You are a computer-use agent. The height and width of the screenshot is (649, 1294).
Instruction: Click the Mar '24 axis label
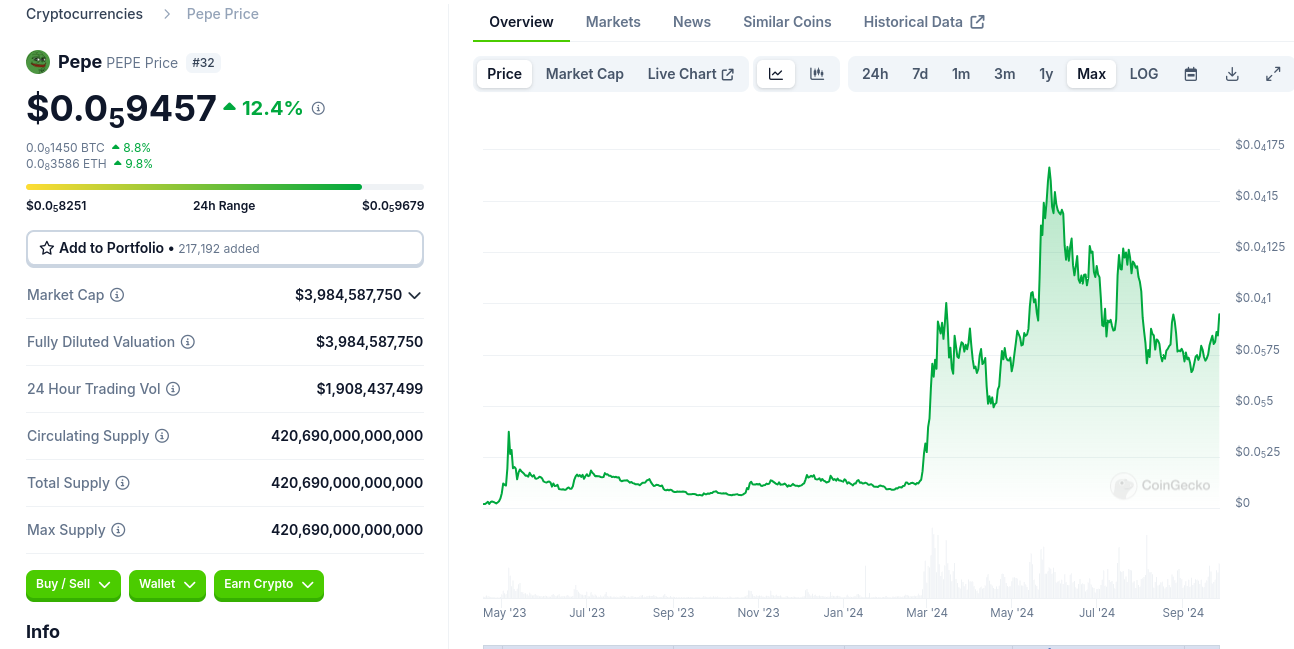(x=927, y=613)
